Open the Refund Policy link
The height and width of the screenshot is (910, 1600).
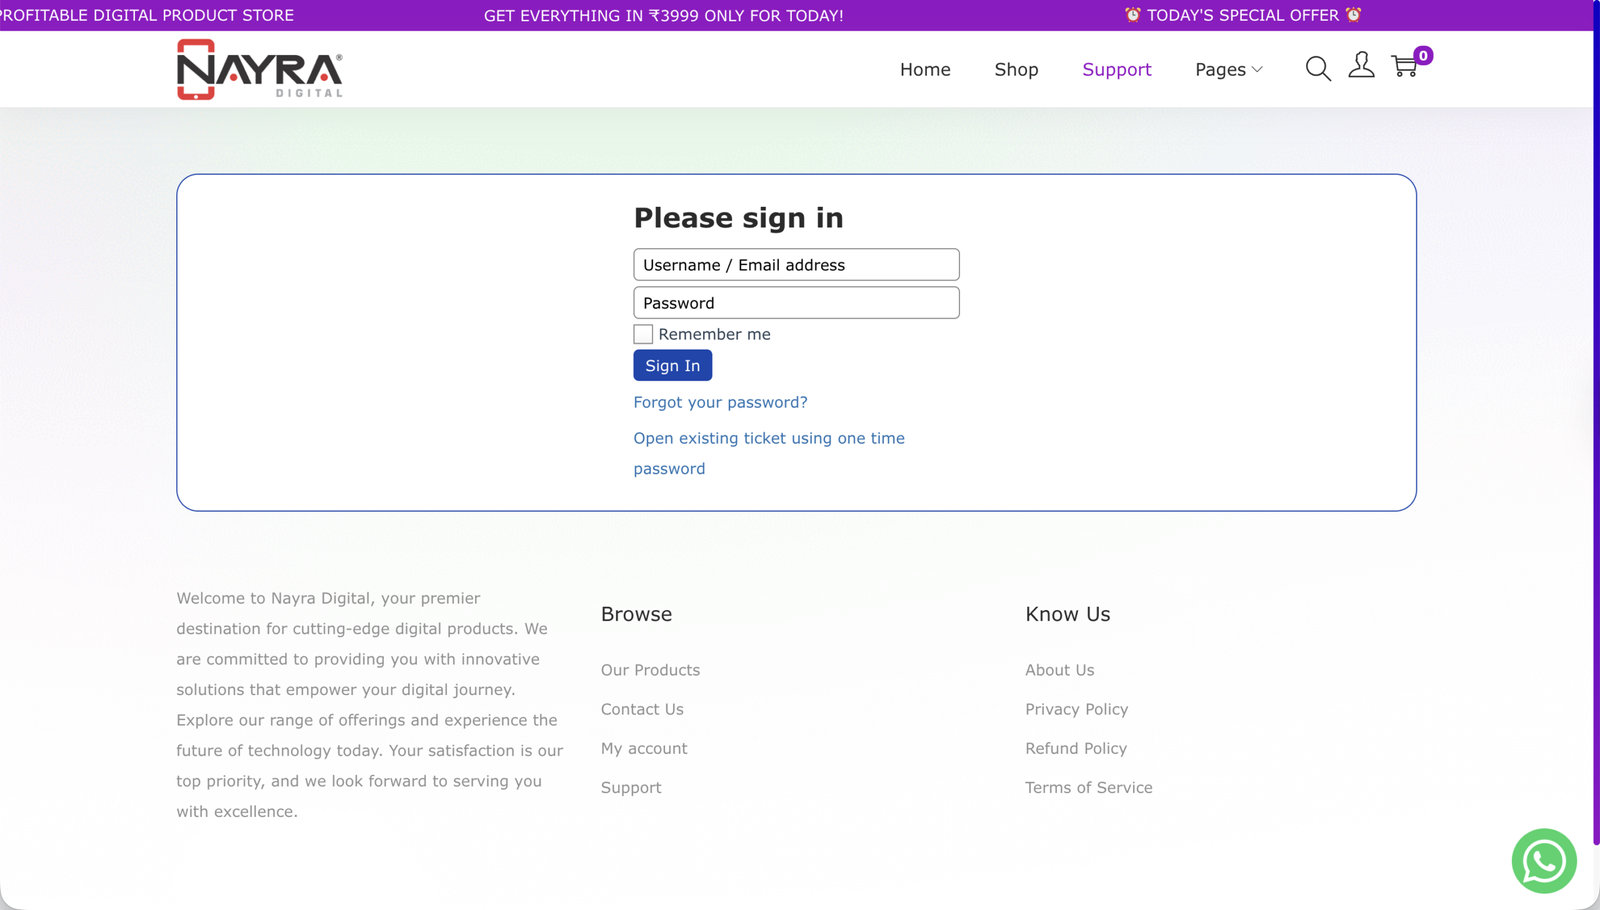coord(1075,748)
